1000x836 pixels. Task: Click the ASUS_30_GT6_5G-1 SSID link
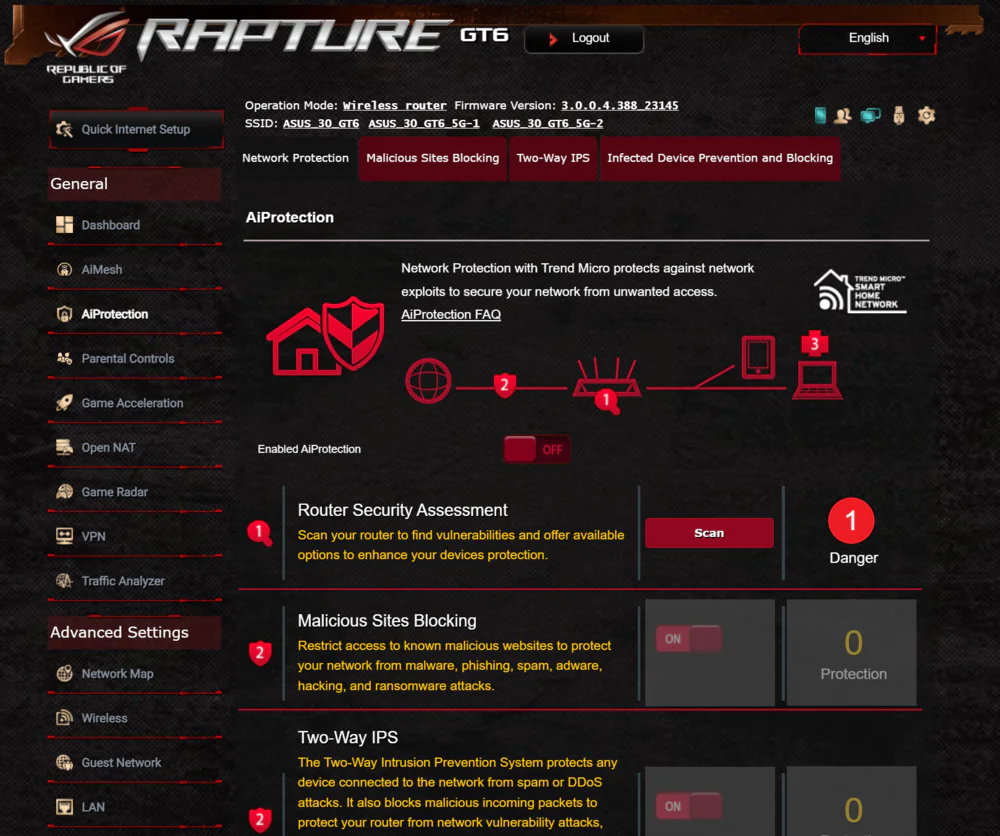click(424, 123)
